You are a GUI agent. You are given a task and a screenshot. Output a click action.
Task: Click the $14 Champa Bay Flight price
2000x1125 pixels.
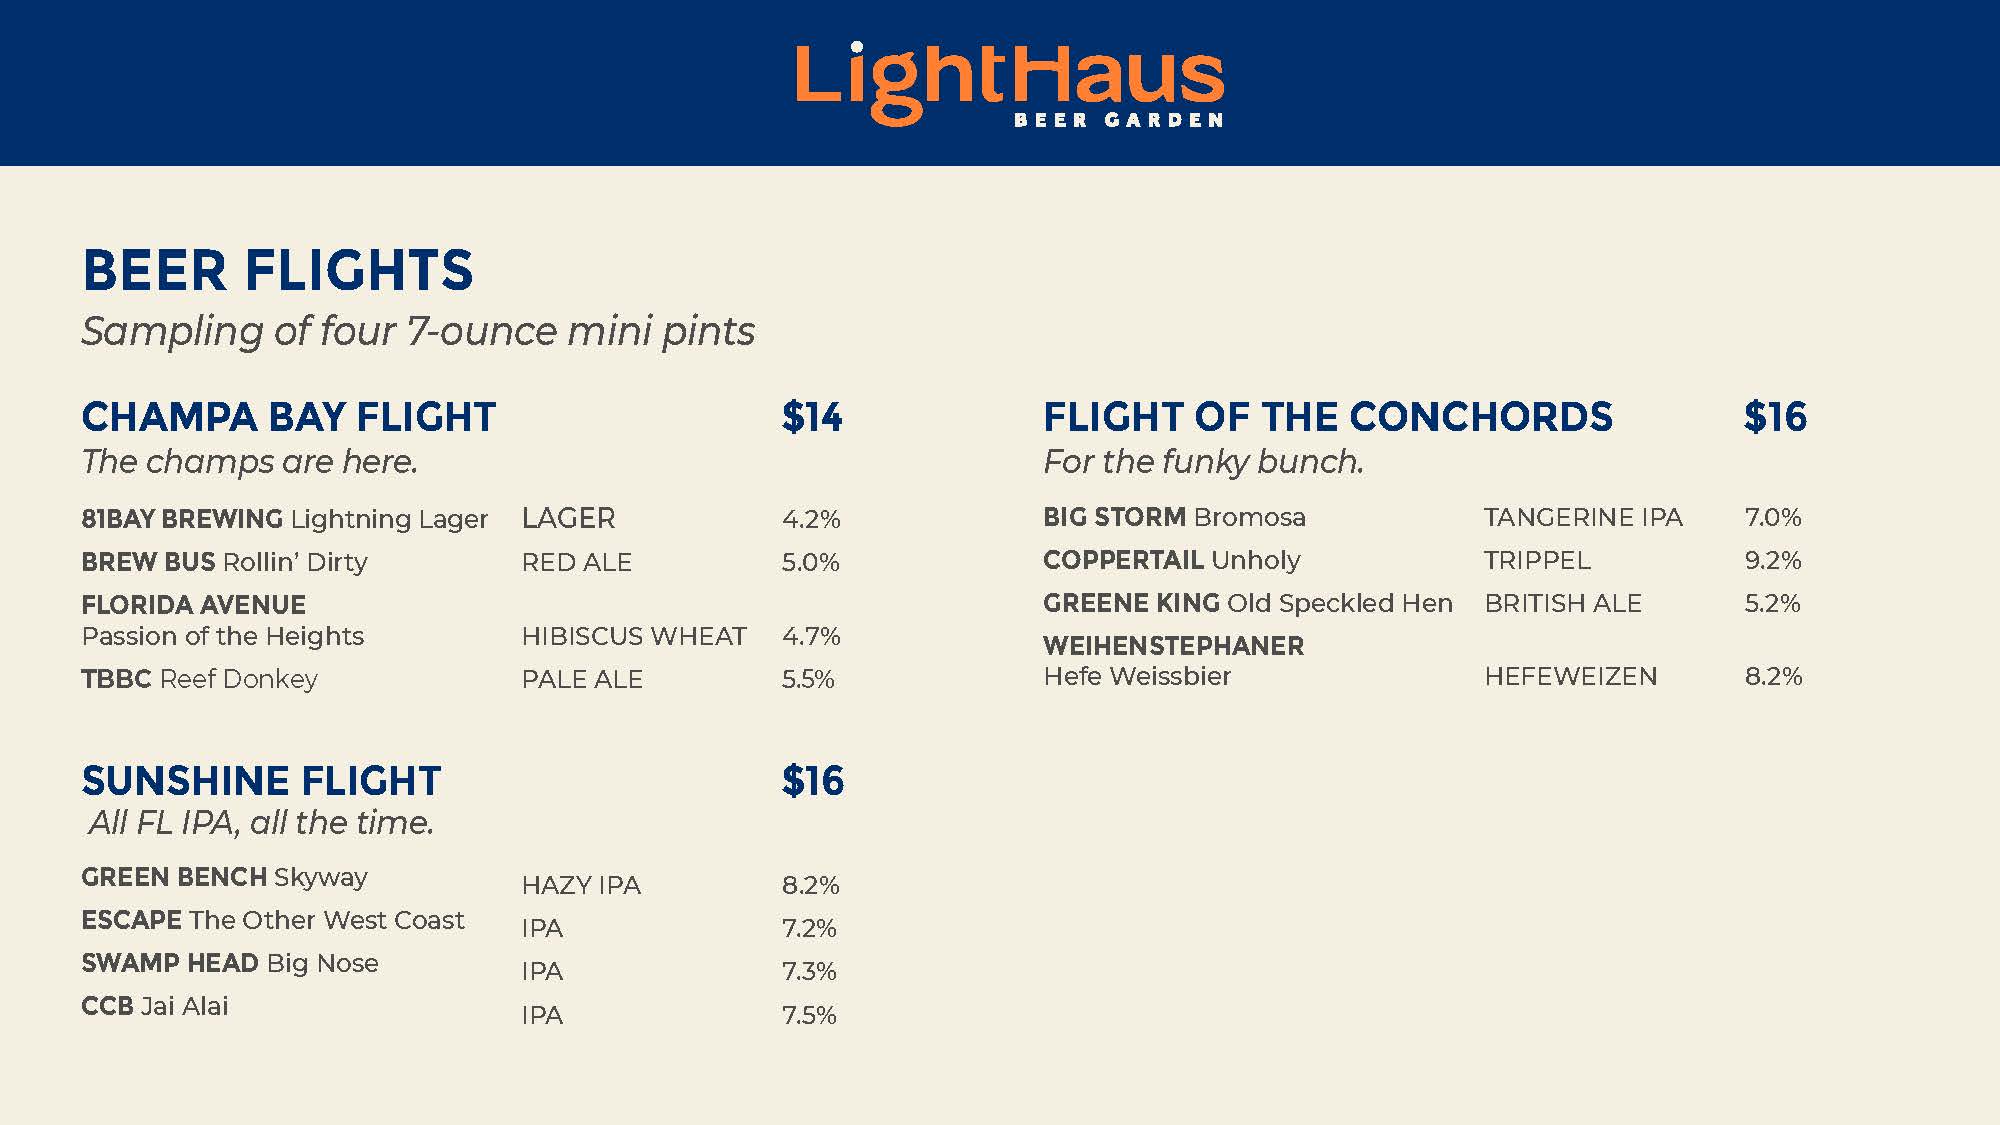[x=811, y=417]
